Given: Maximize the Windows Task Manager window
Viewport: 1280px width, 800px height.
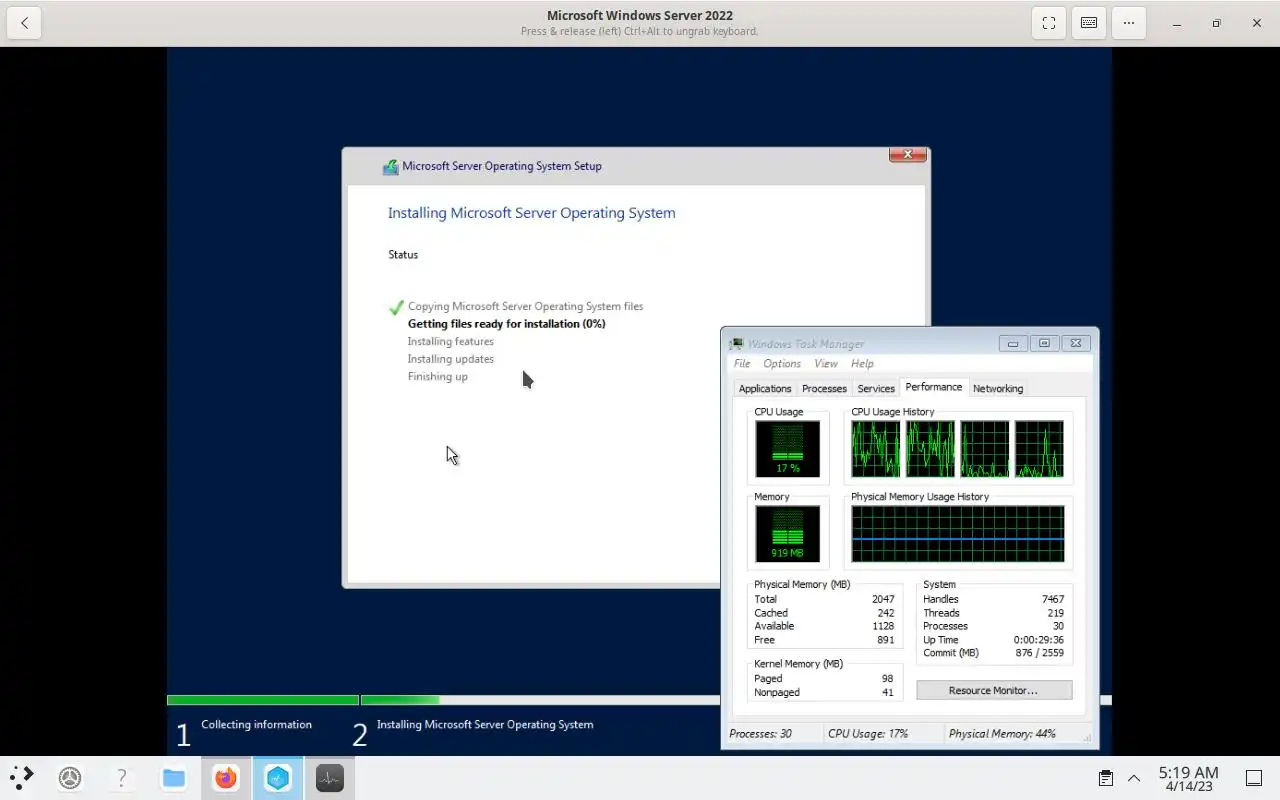Looking at the screenshot, I should click(1044, 343).
